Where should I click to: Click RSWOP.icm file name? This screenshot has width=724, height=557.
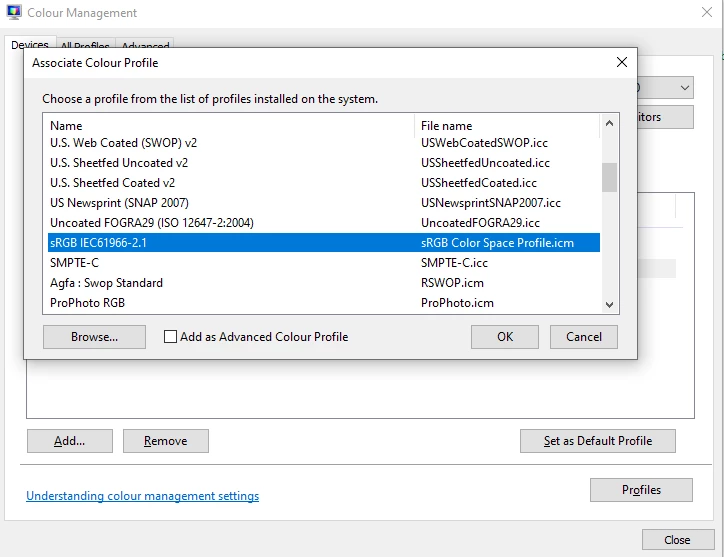point(452,283)
